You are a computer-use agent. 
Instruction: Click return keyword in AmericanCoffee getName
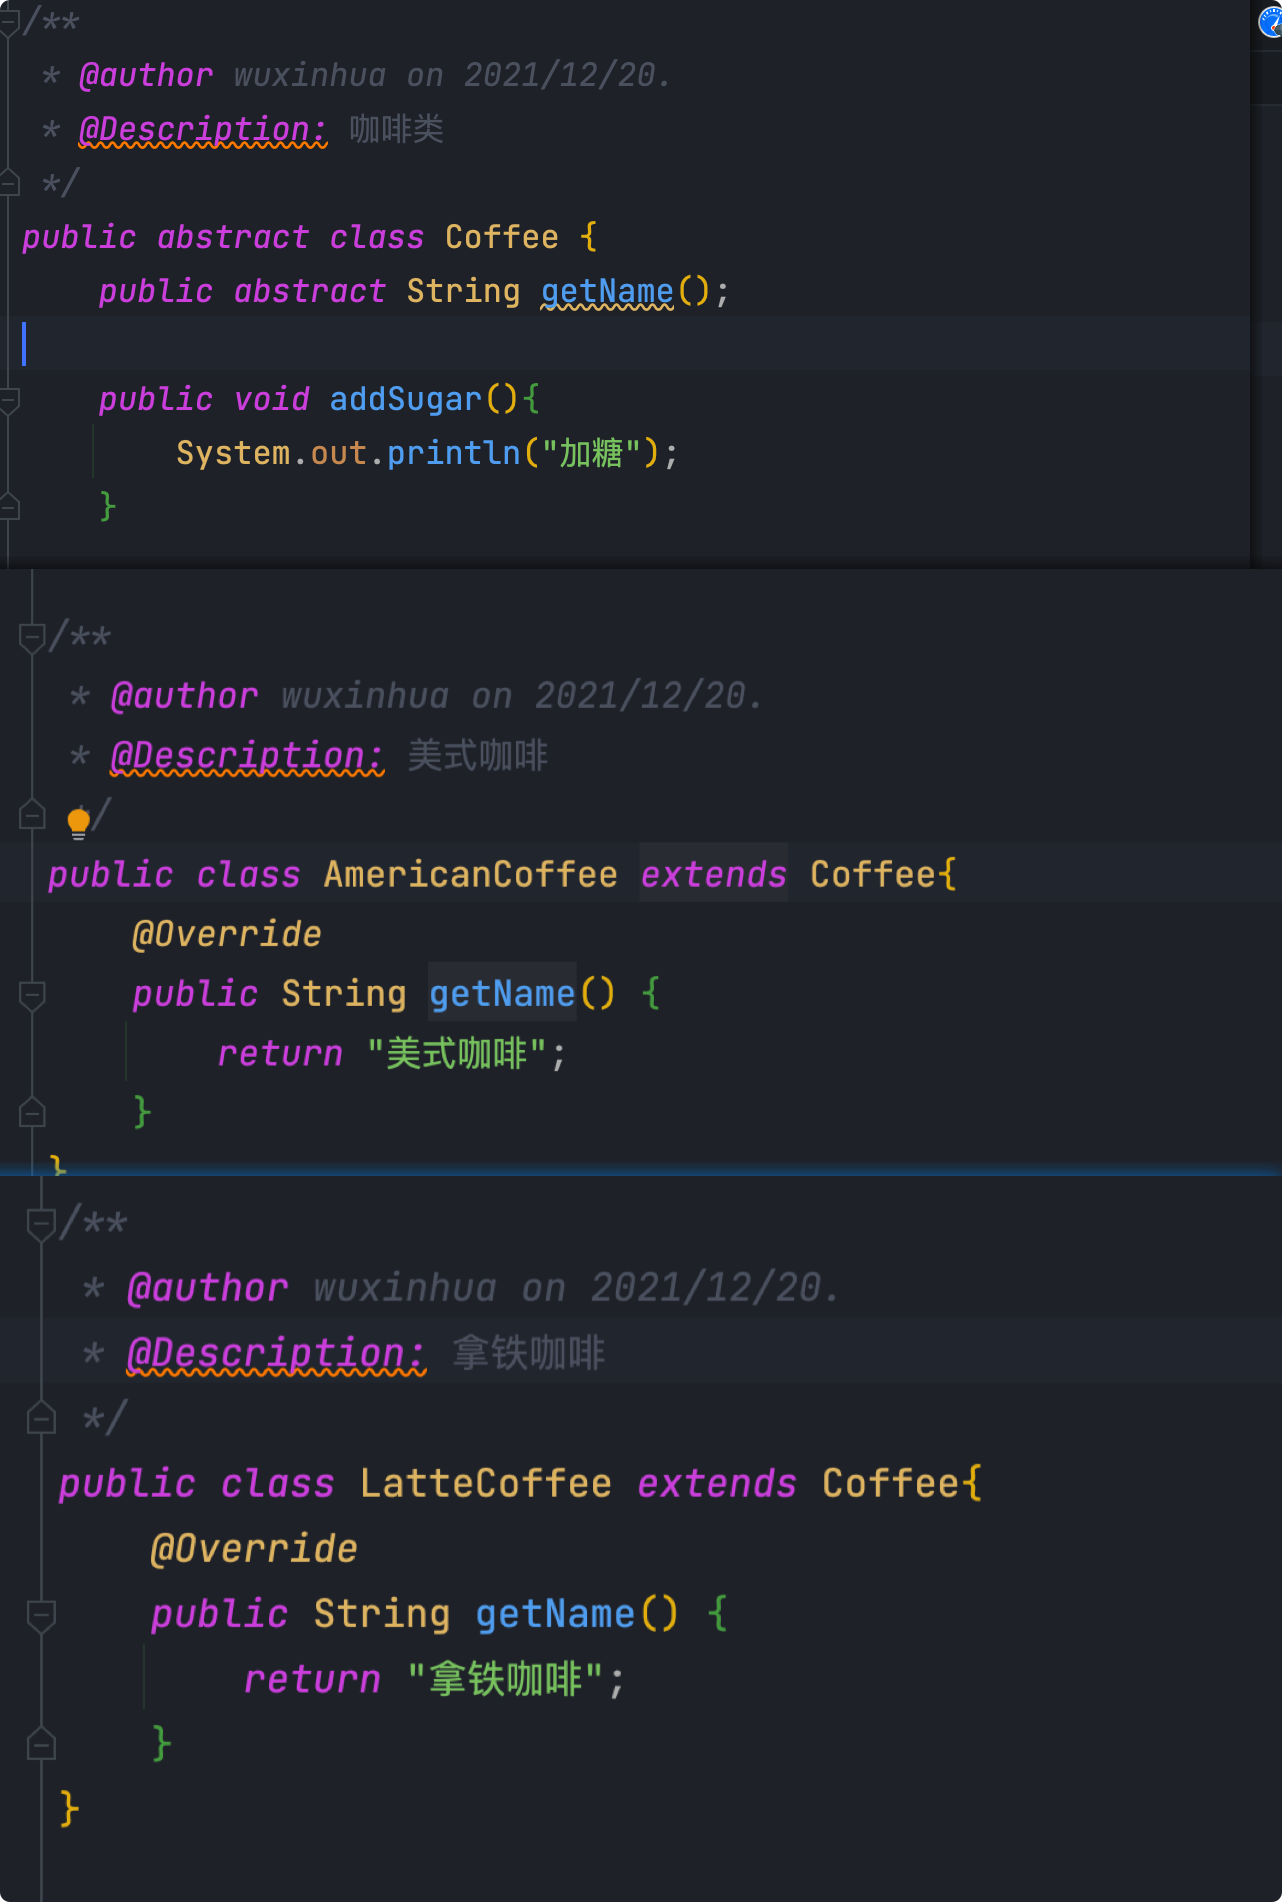(280, 1053)
